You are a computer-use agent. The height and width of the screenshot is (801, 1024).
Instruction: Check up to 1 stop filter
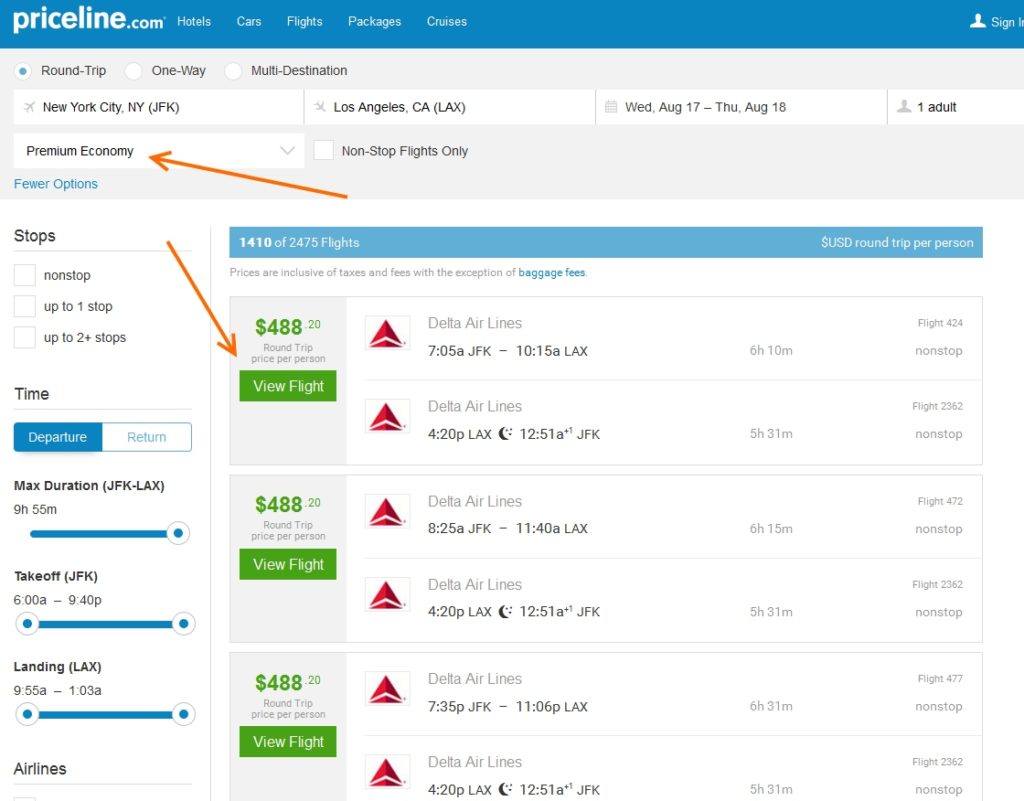tap(27, 306)
